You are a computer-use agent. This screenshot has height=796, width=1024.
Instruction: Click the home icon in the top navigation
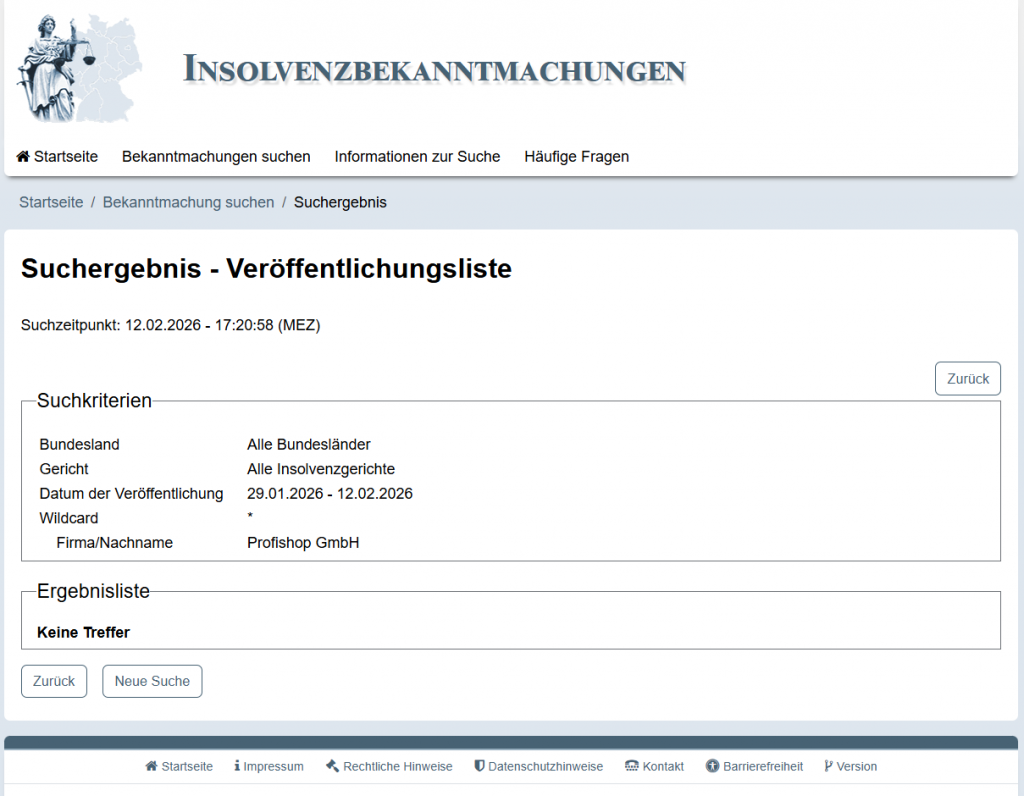(x=23, y=157)
